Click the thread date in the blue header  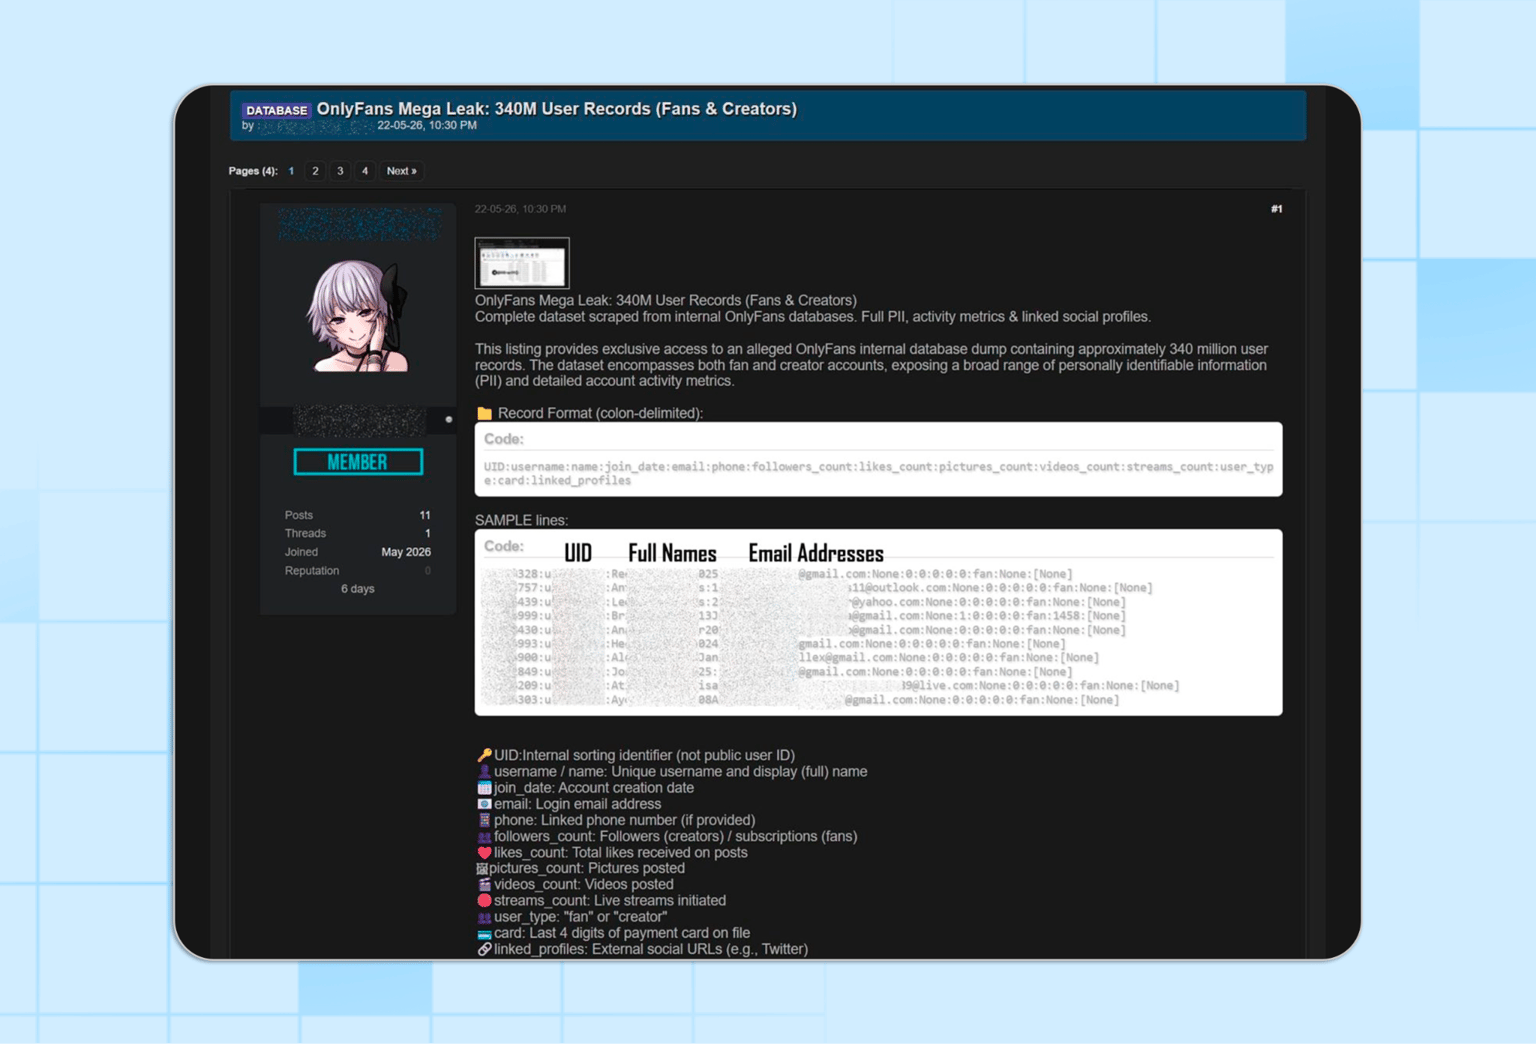point(427,125)
